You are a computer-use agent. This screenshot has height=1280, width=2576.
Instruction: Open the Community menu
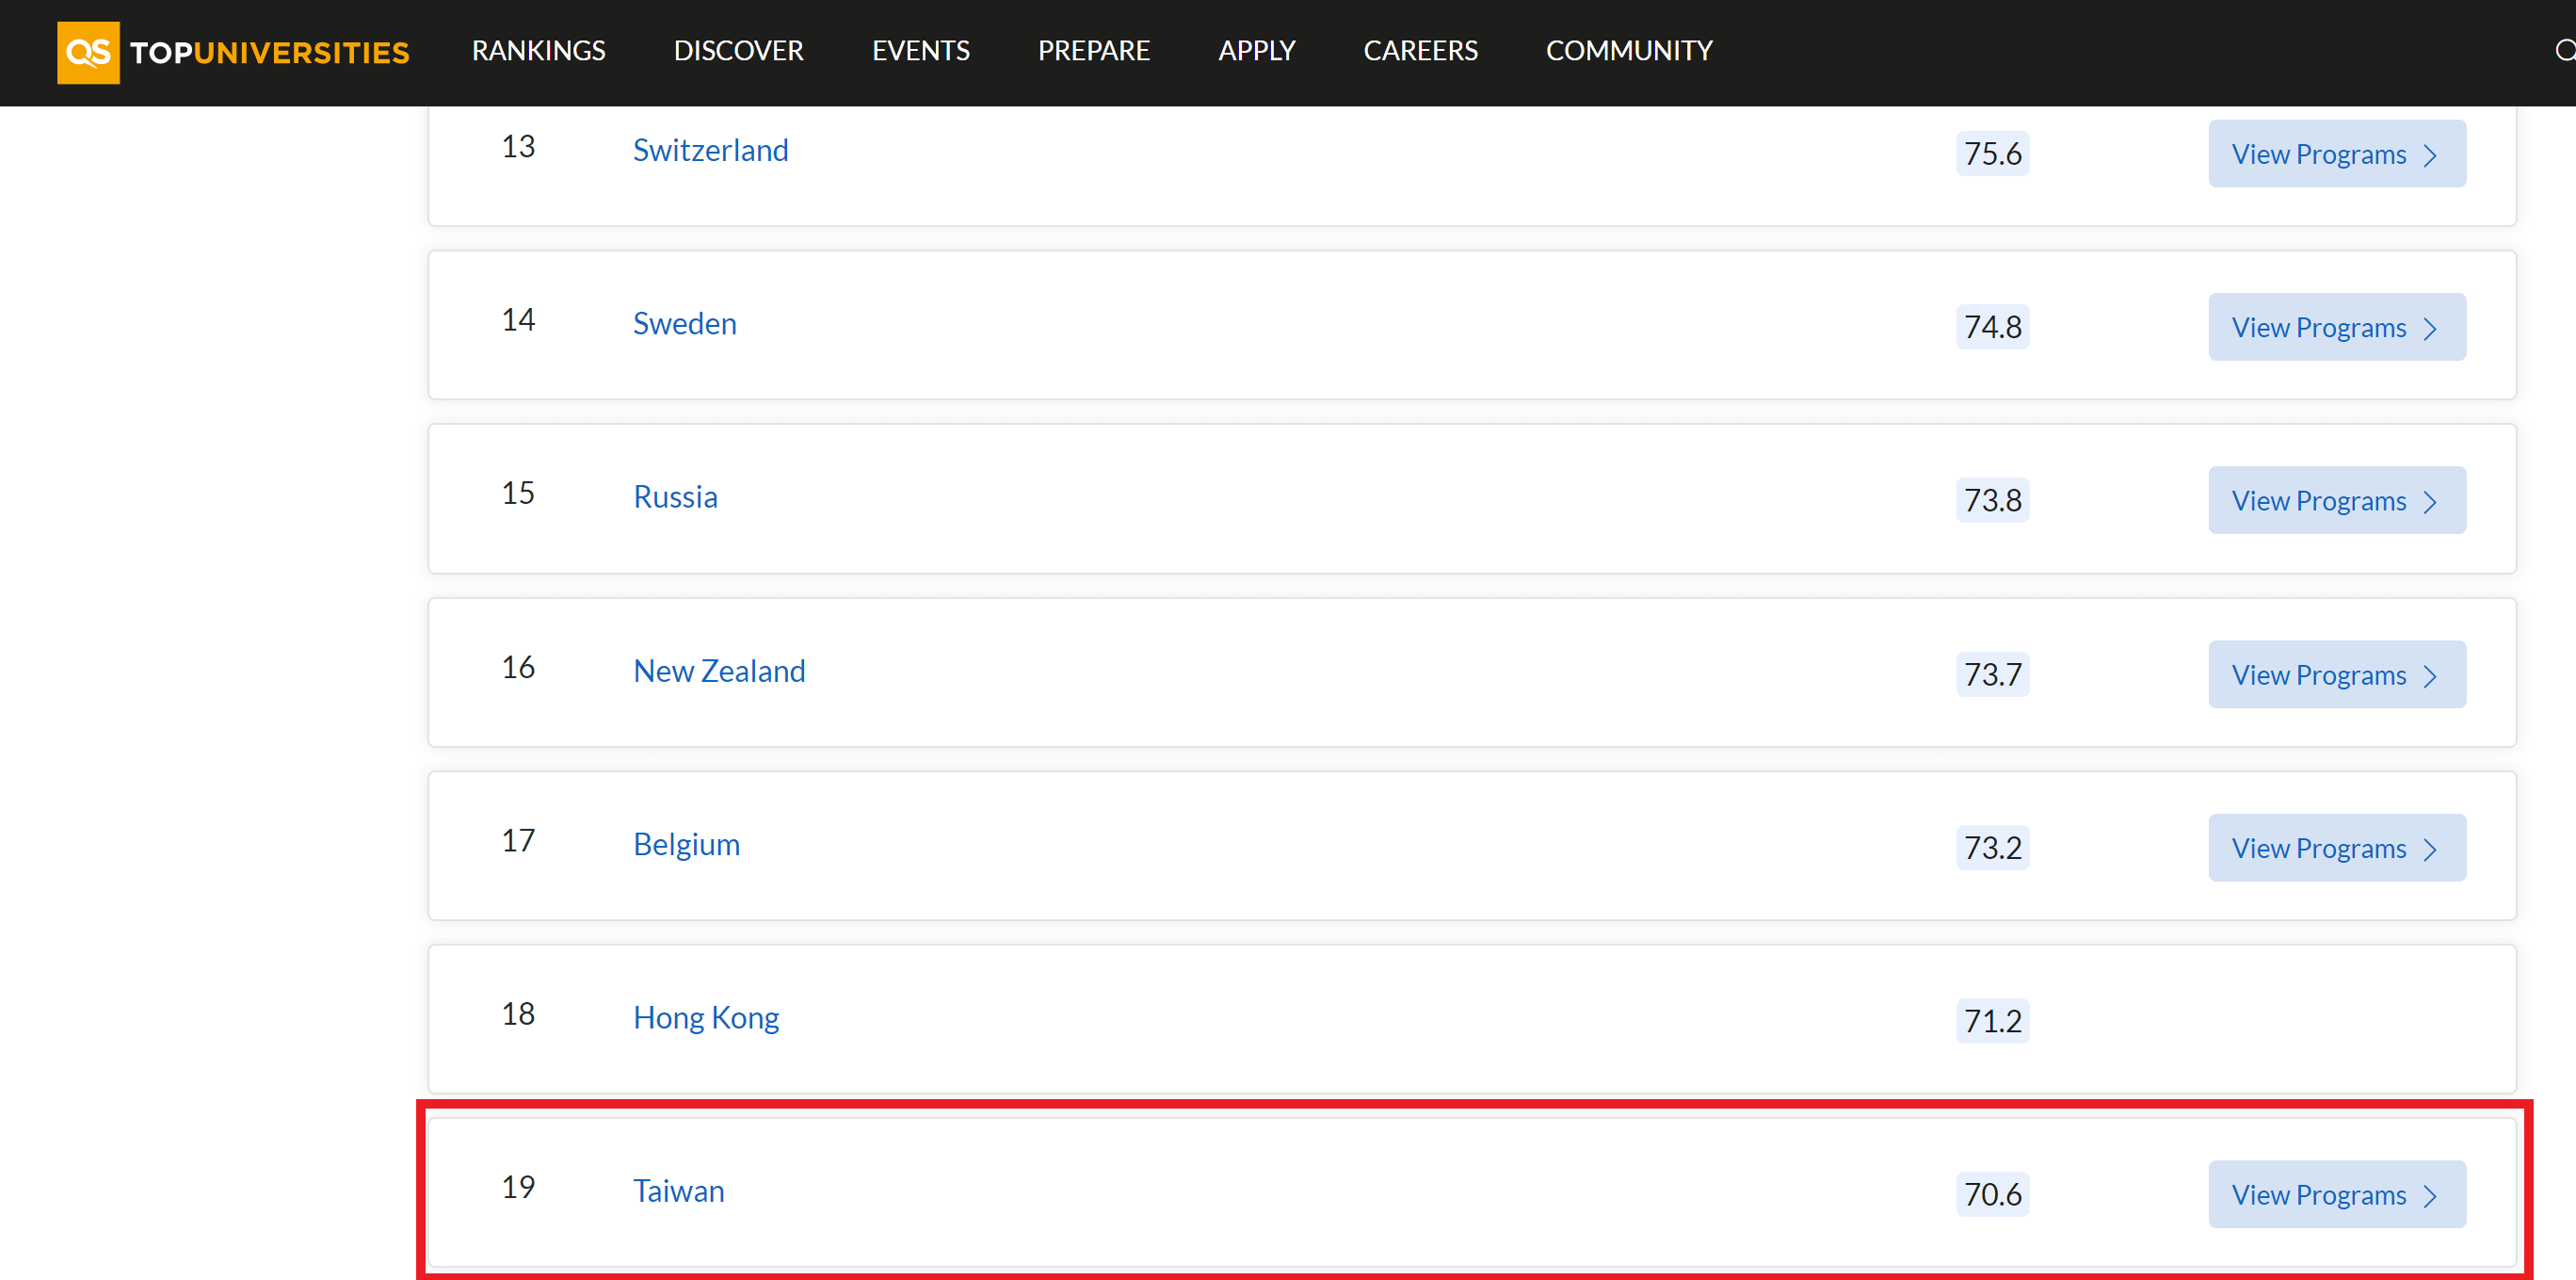click(x=1628, y=50)
